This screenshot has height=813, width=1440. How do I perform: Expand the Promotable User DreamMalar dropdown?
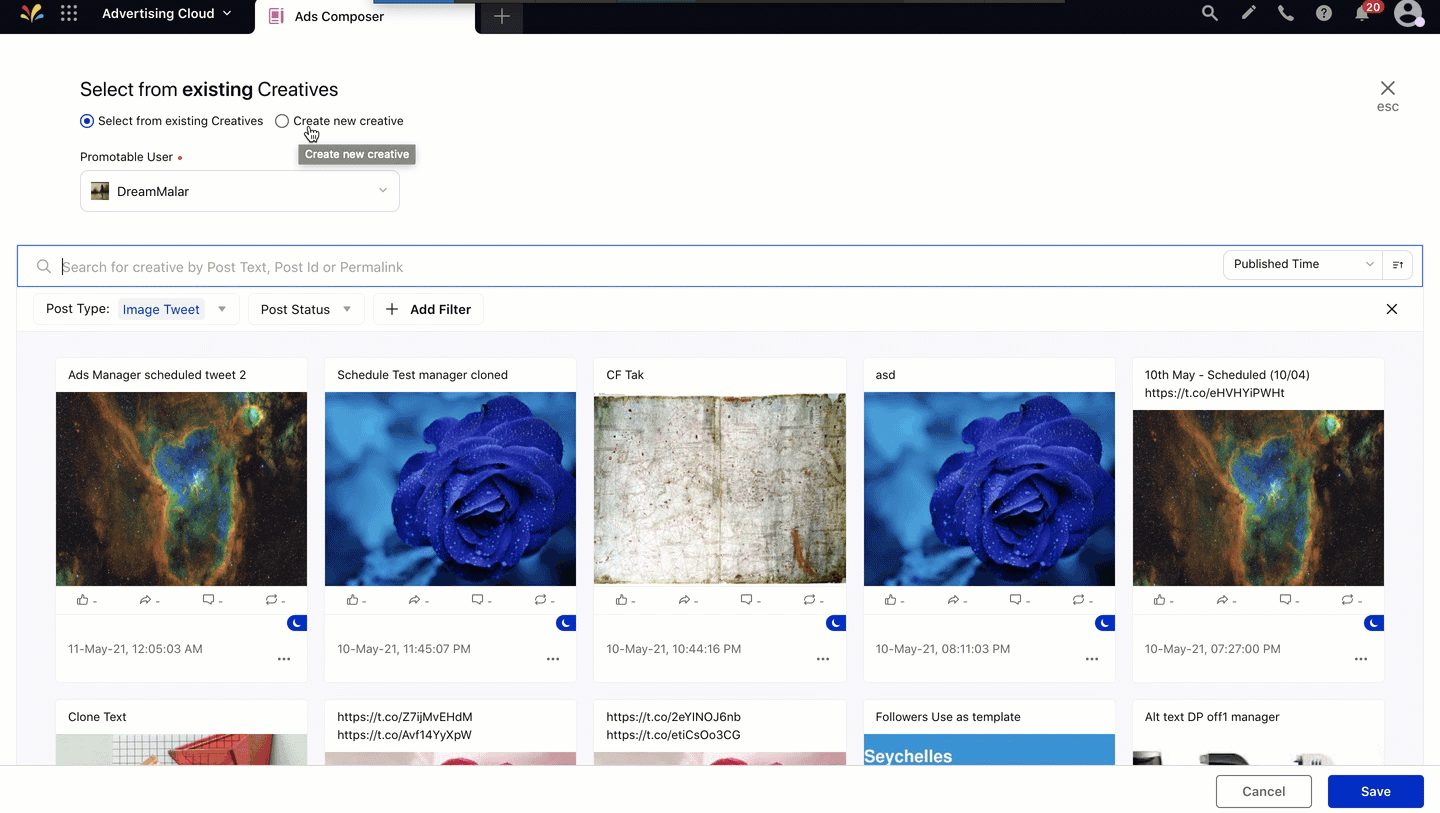(240, 191)
